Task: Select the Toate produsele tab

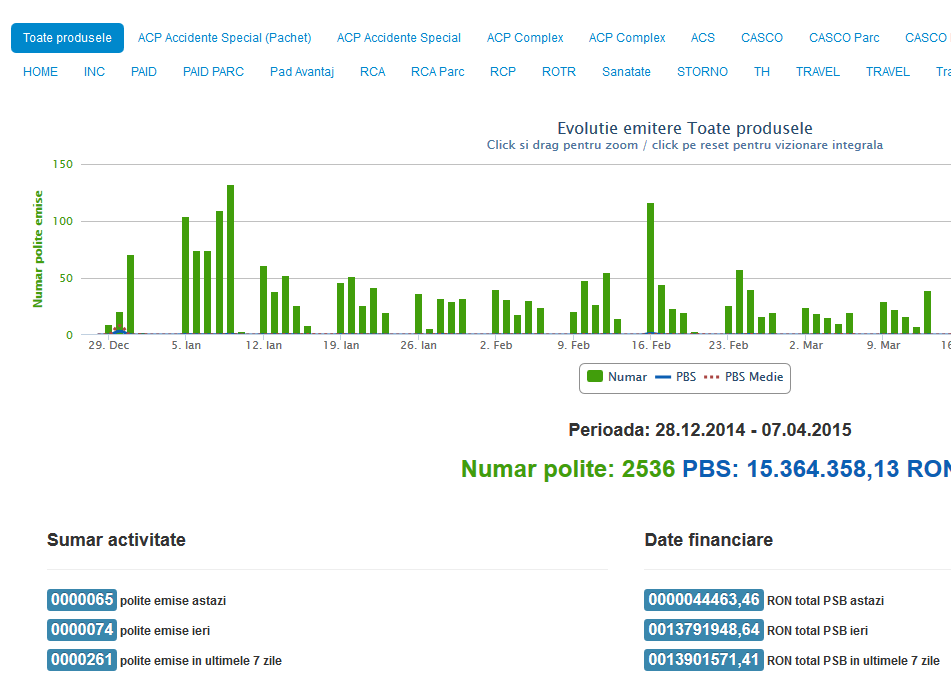Action: point(67,38)
